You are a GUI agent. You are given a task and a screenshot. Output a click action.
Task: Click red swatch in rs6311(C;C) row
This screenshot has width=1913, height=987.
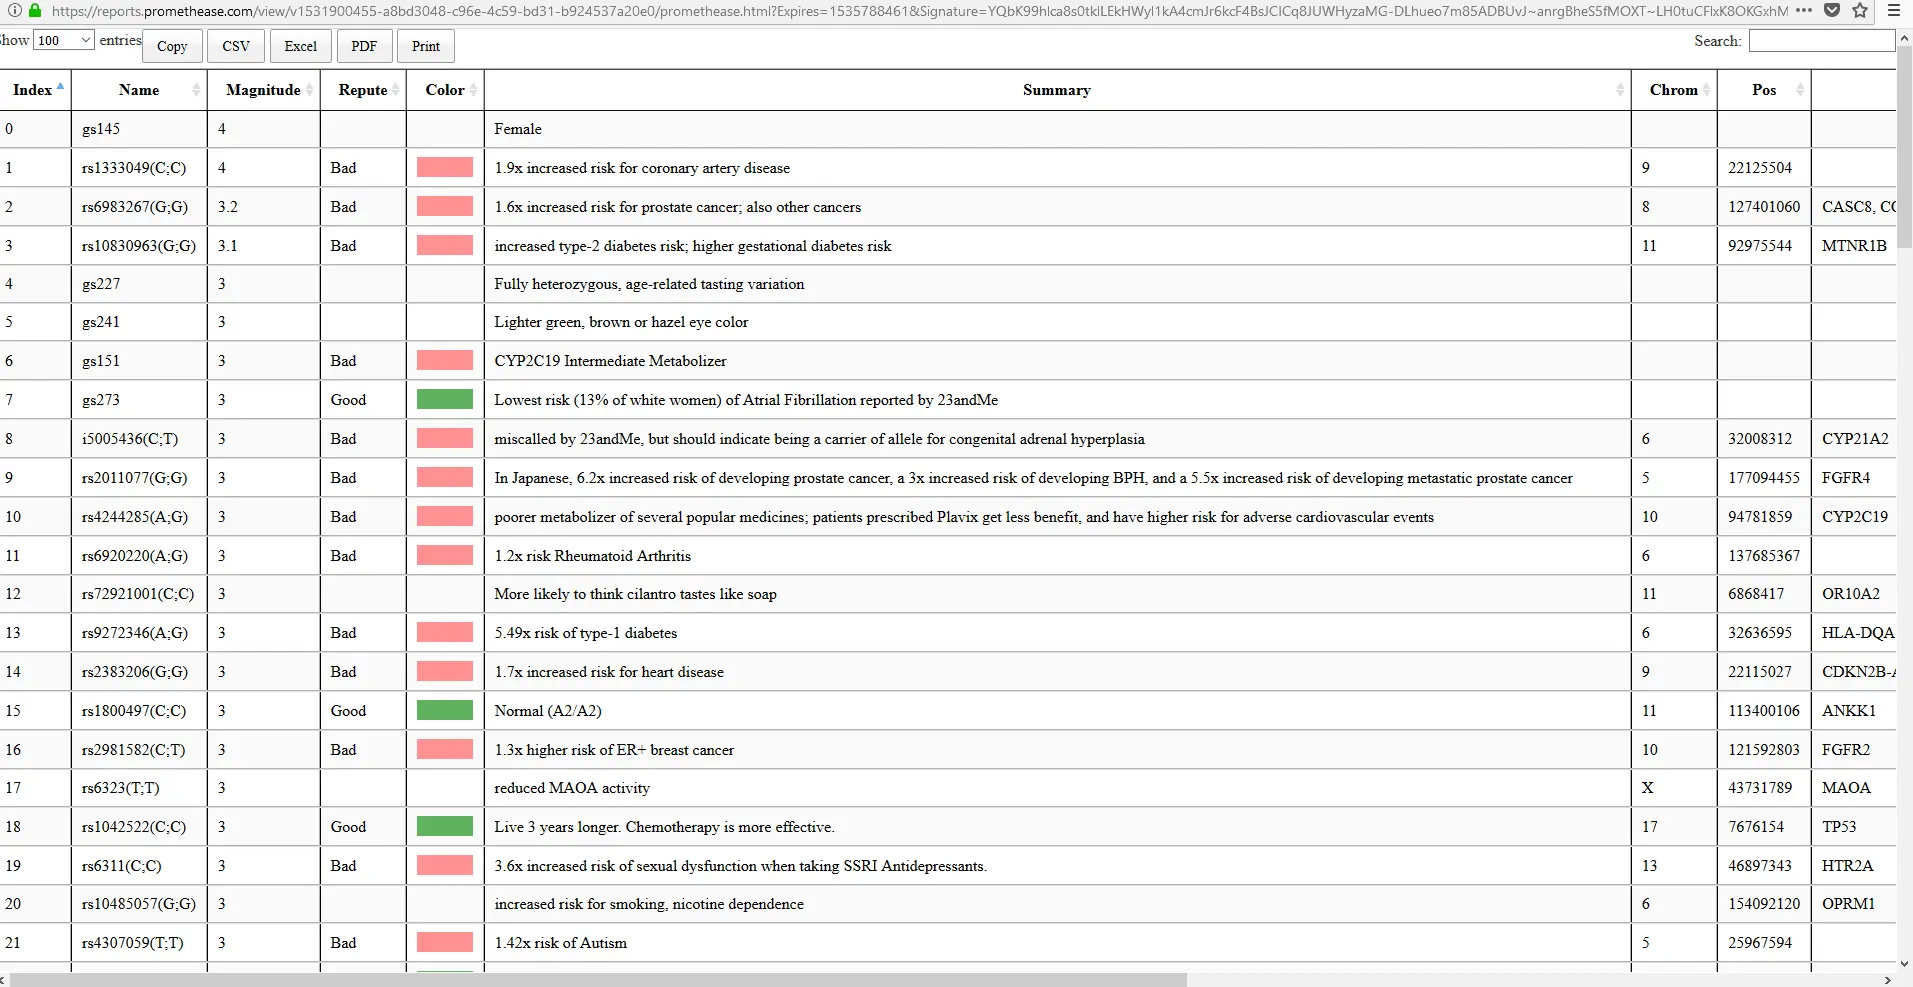(445, 865)
